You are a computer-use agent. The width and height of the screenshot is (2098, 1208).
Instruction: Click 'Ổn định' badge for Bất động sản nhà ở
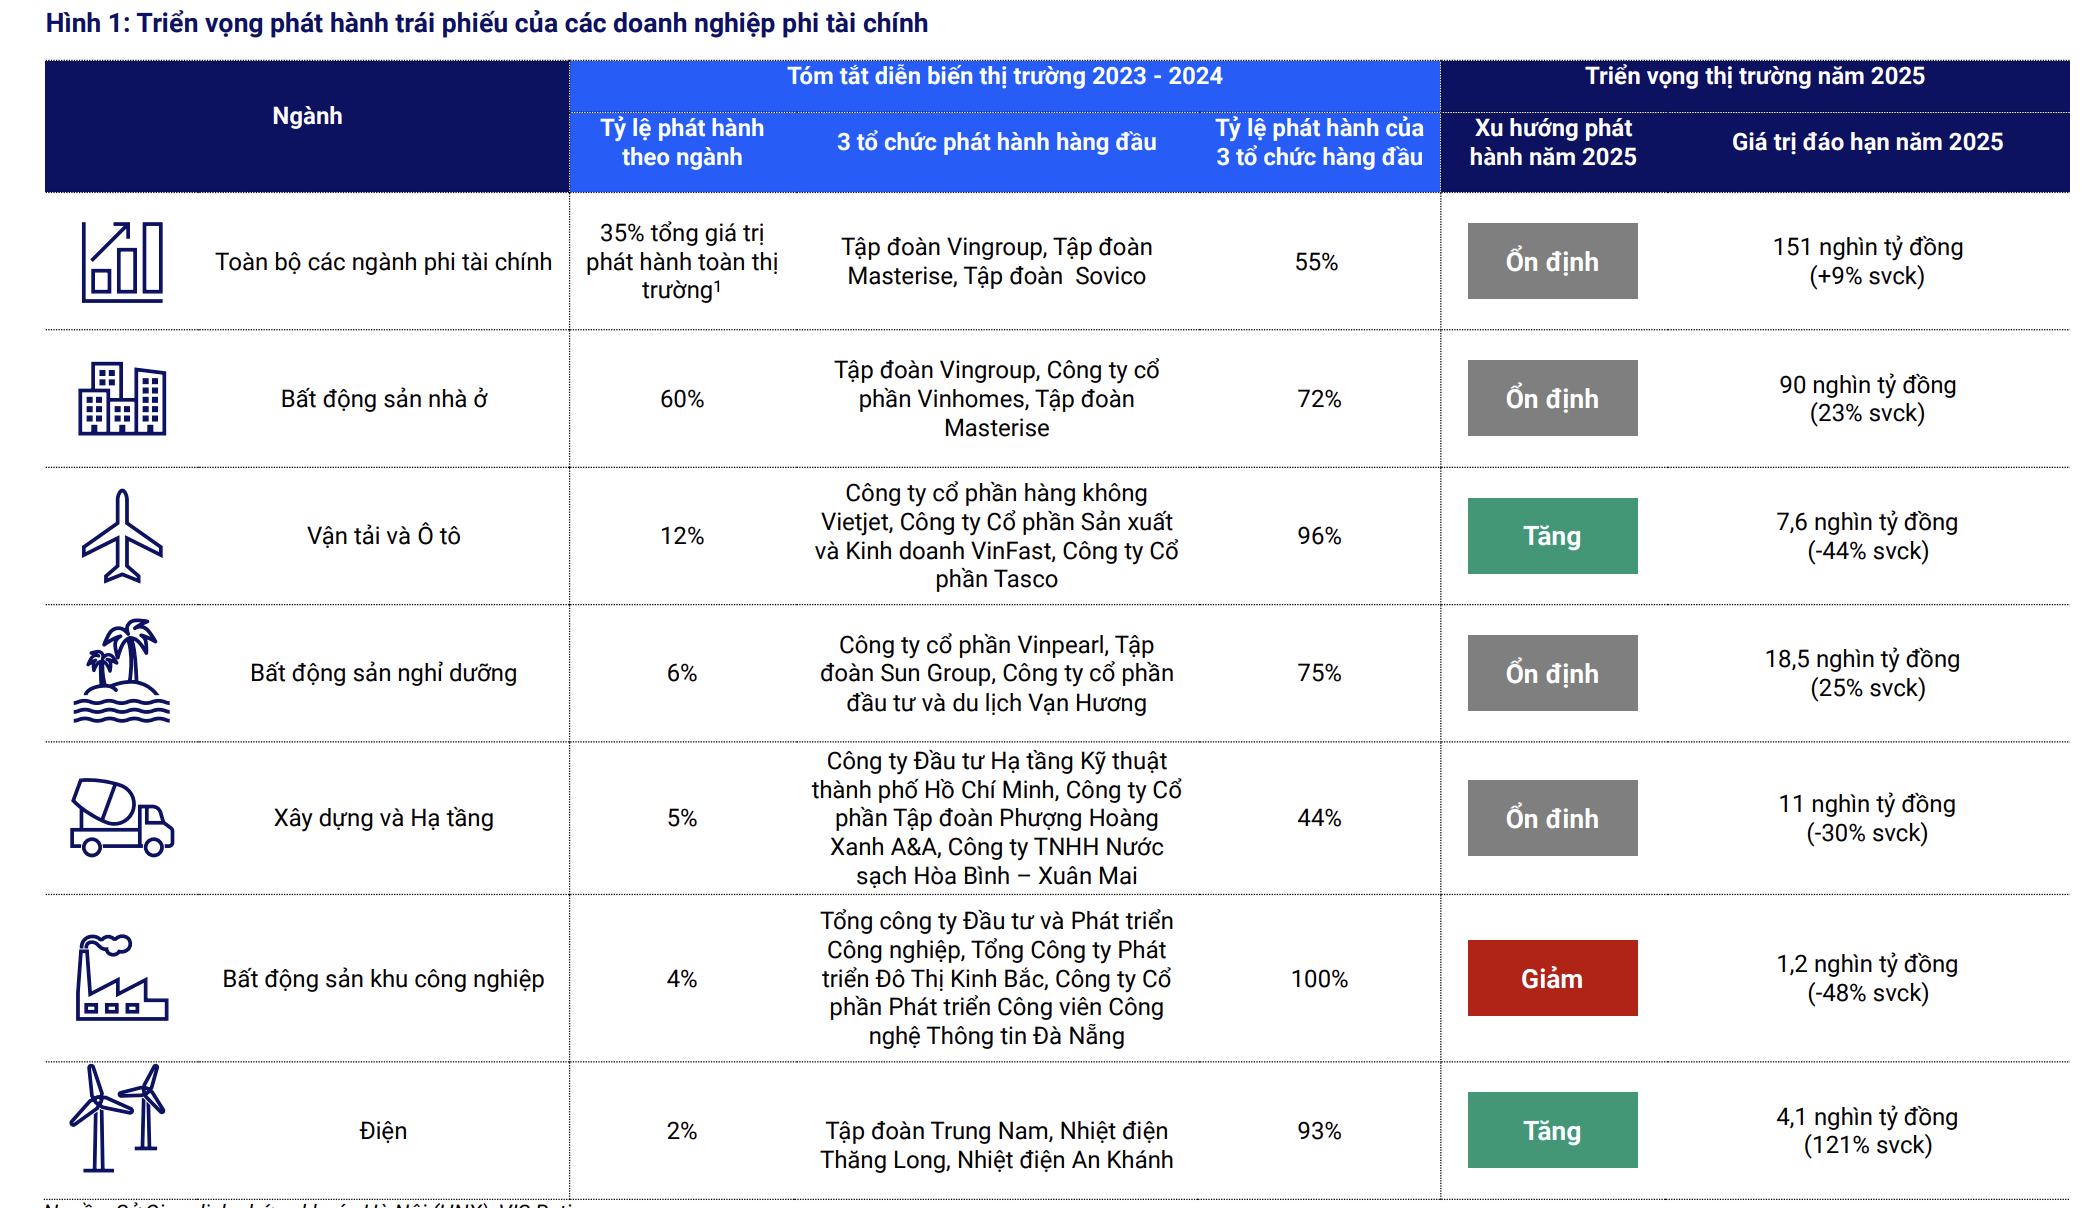(1552, 398)
